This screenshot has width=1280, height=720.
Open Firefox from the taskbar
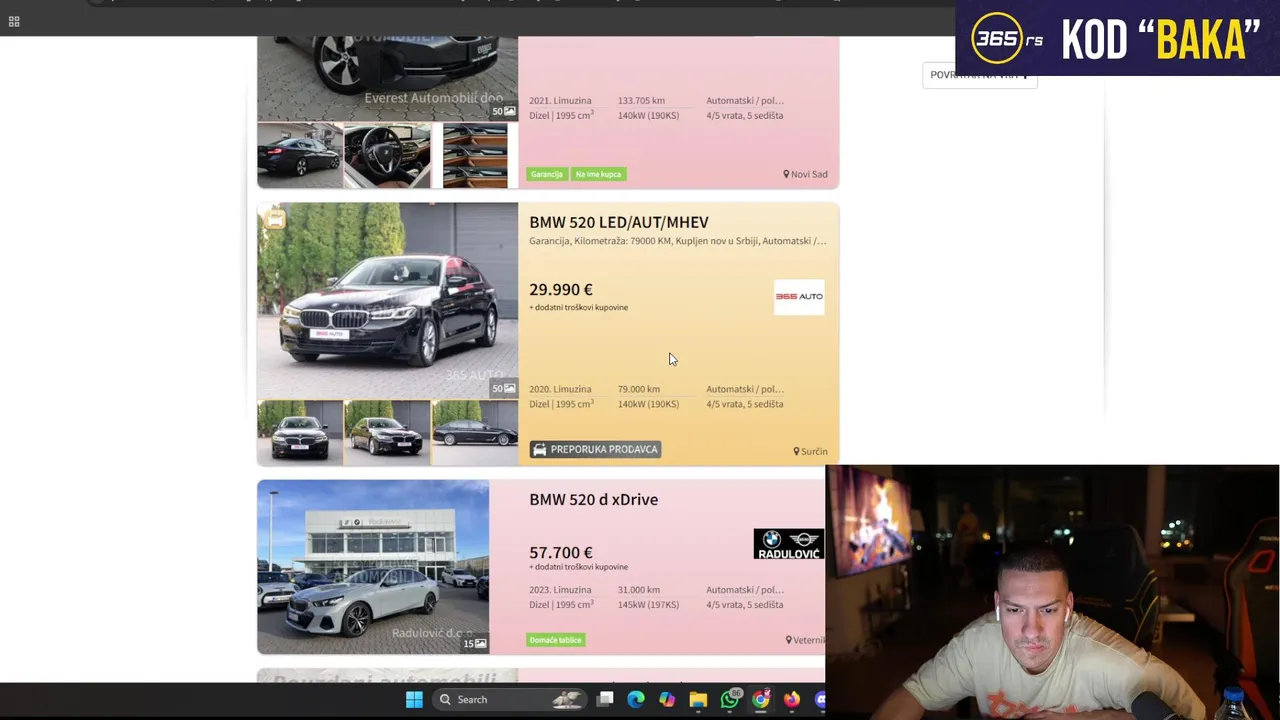792,699
